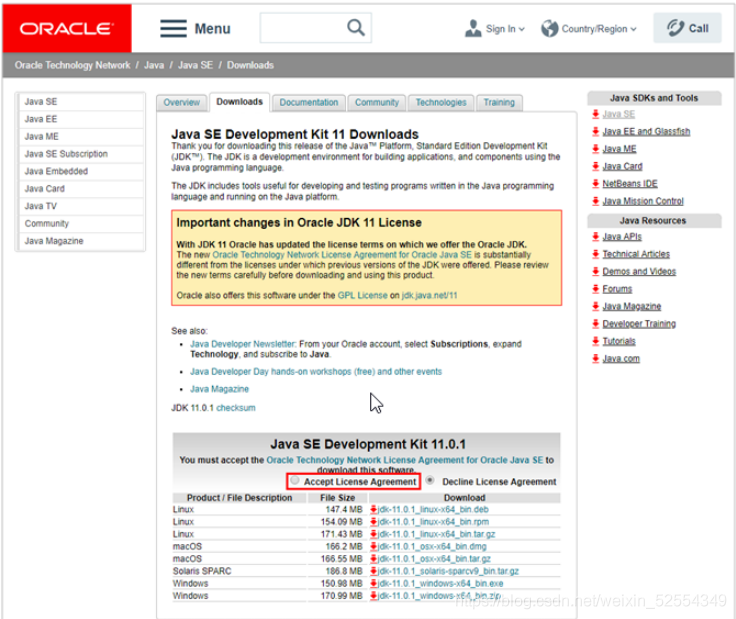Click the GPL License link
The width and height of the screenshot is (736, 619).
(x=362, y=295)
